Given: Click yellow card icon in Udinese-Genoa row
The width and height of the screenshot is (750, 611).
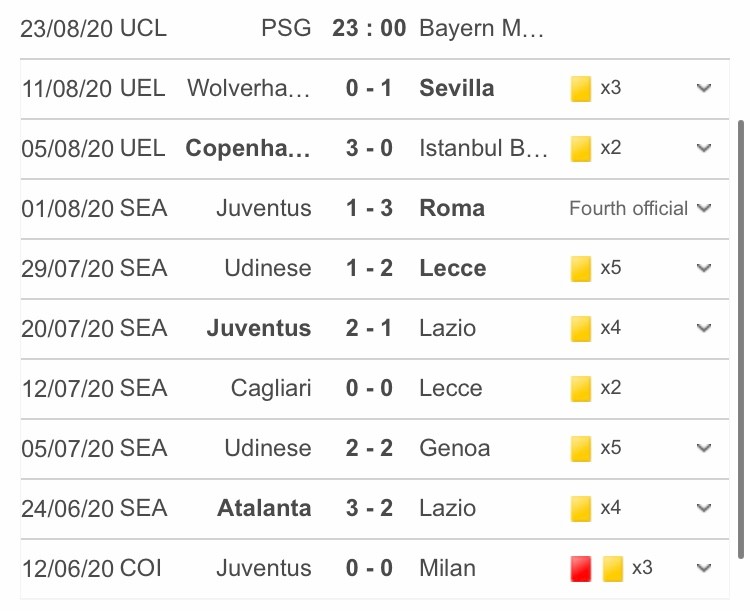Looking at the screenshot, I should pos(581,448).
